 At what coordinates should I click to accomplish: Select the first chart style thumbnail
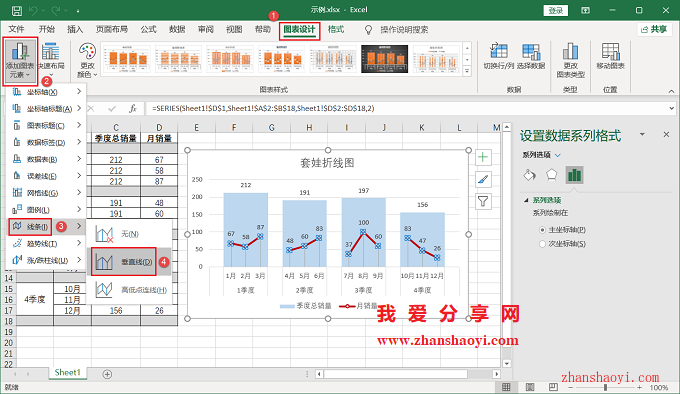coord(128,59)
